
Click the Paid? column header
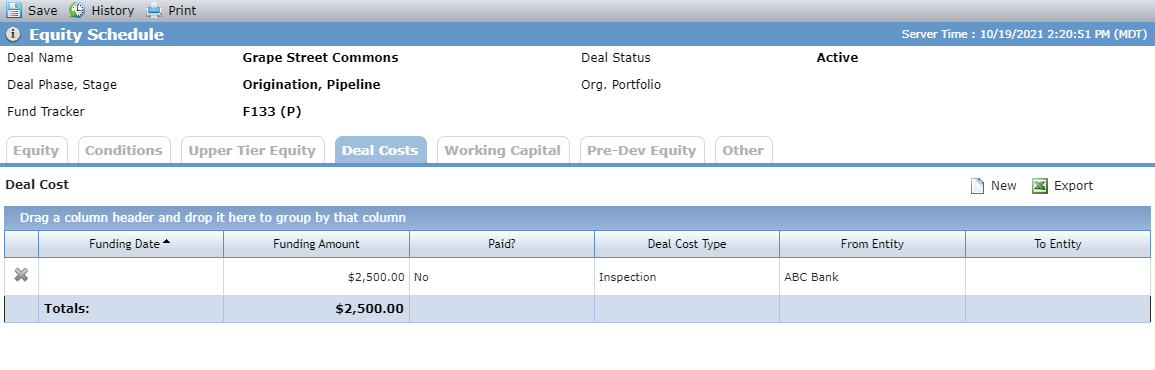[502, 244]
